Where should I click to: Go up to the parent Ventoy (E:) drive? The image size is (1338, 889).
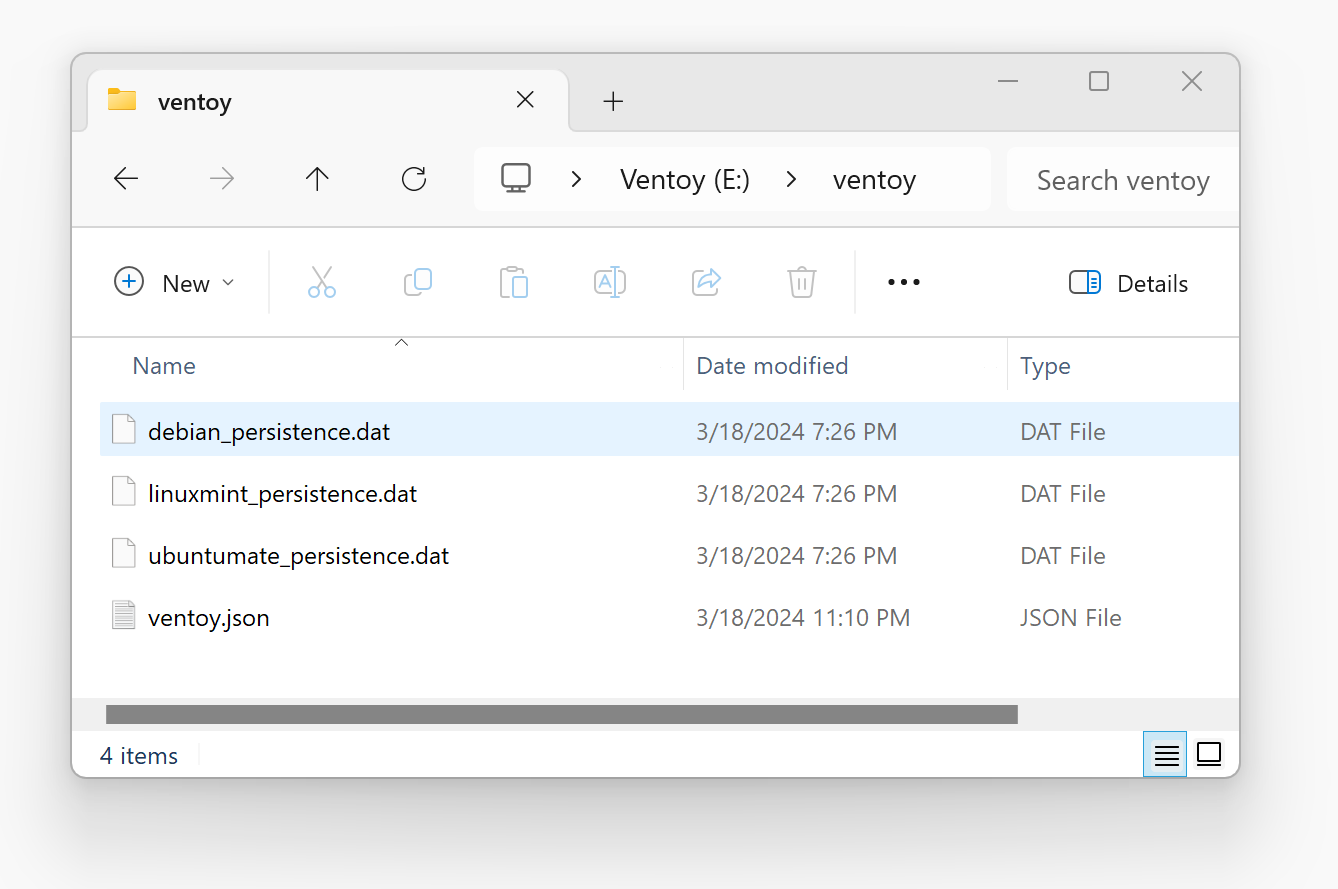(x=317, y=178)
